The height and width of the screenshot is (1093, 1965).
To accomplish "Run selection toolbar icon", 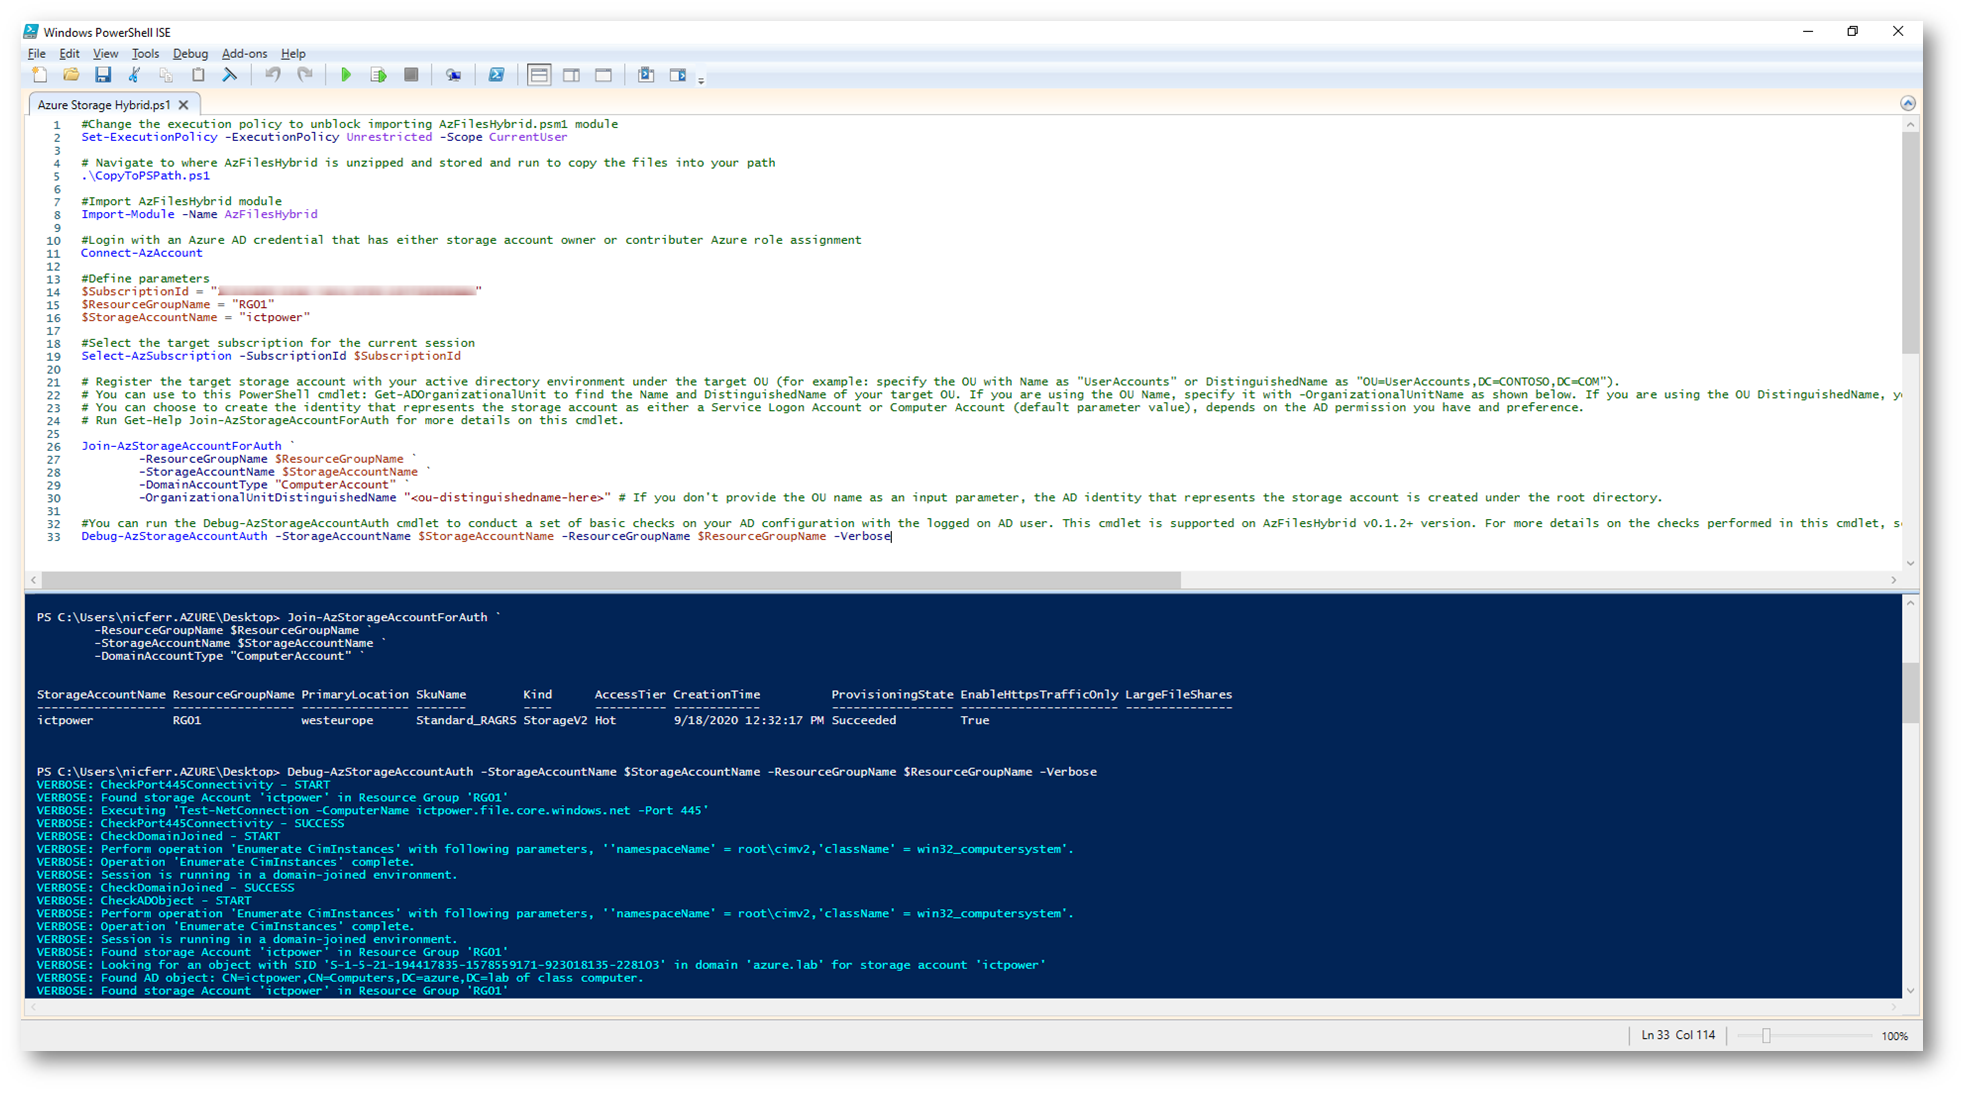I will click(378, 75).
